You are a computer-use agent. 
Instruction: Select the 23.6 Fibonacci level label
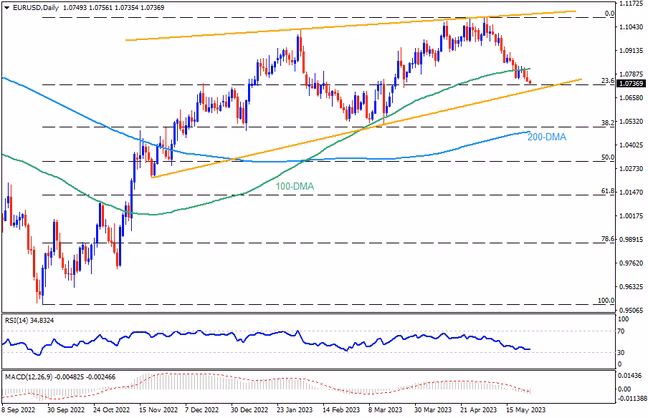click(608, 81)
